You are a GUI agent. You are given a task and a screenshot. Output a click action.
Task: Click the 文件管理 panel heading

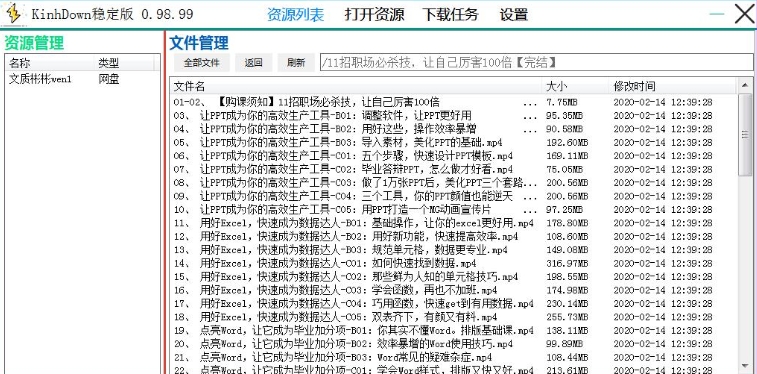tap(199, 43)
